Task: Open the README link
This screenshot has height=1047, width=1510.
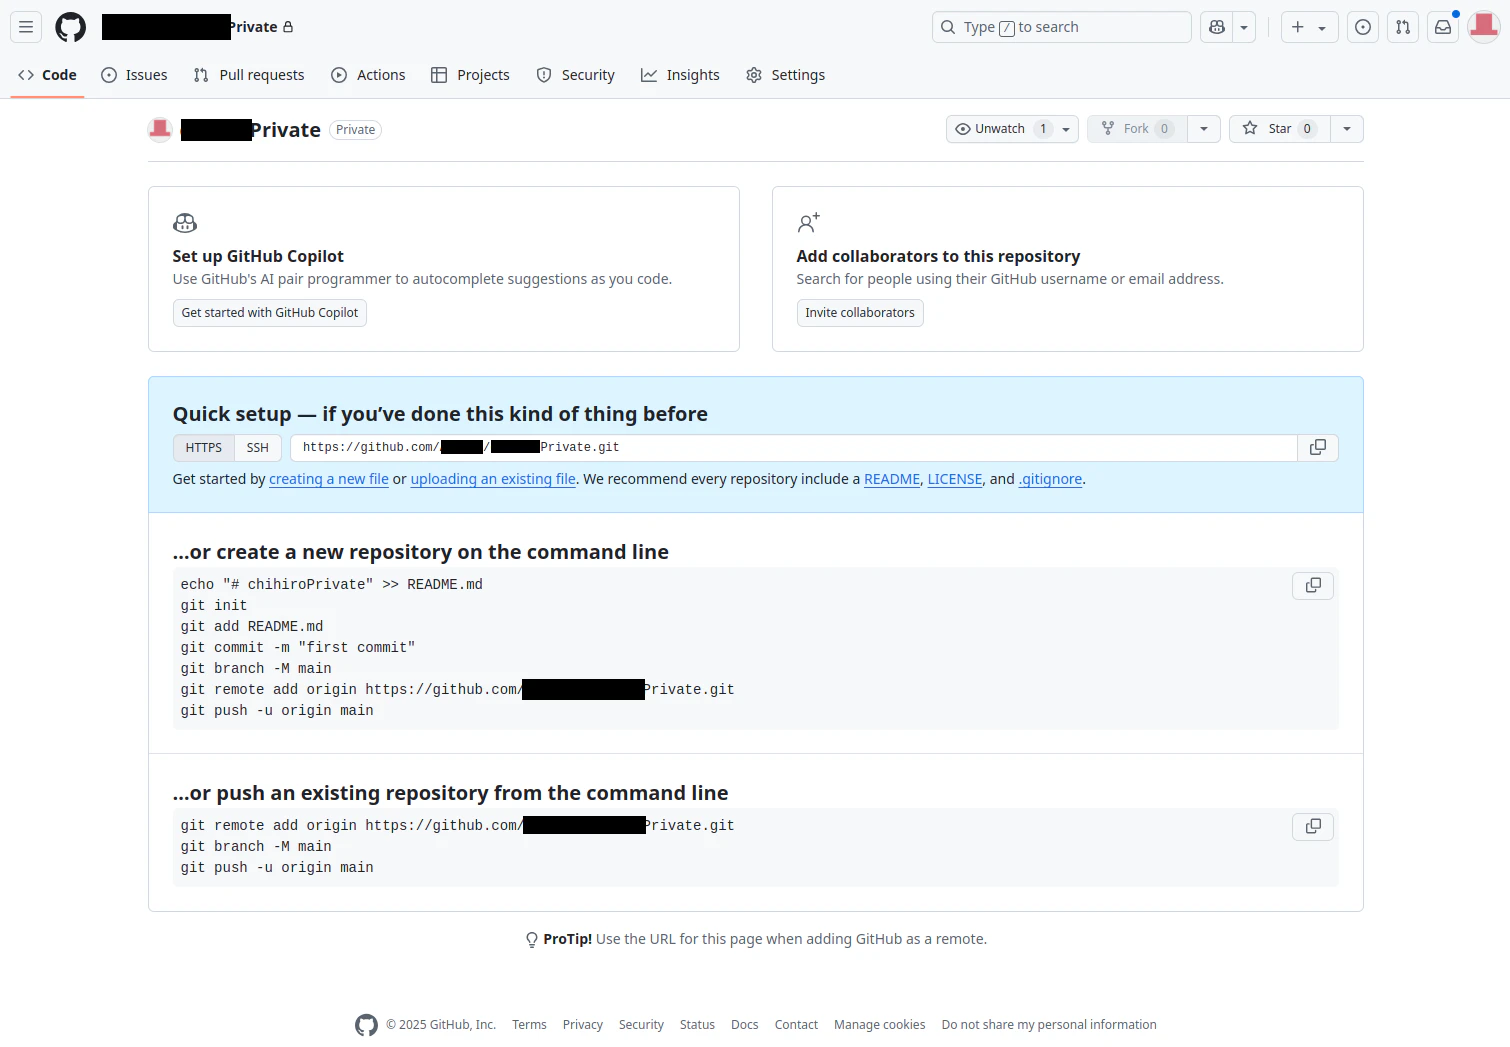Action: pyautogui.click(x=892, y=479)
